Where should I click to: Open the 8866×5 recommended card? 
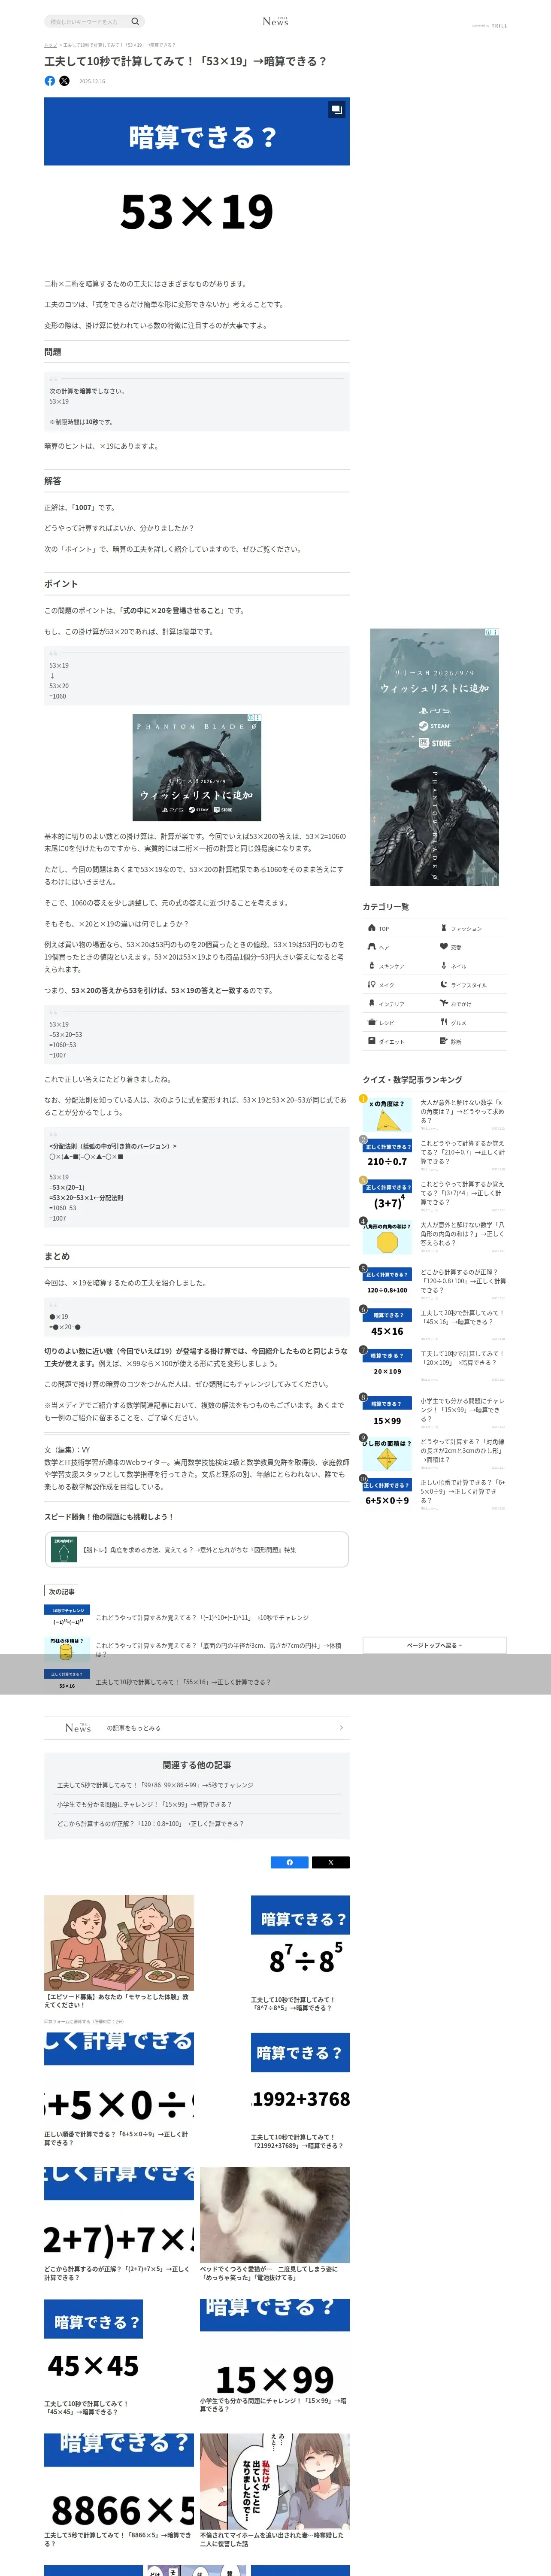coord(119,2491)
